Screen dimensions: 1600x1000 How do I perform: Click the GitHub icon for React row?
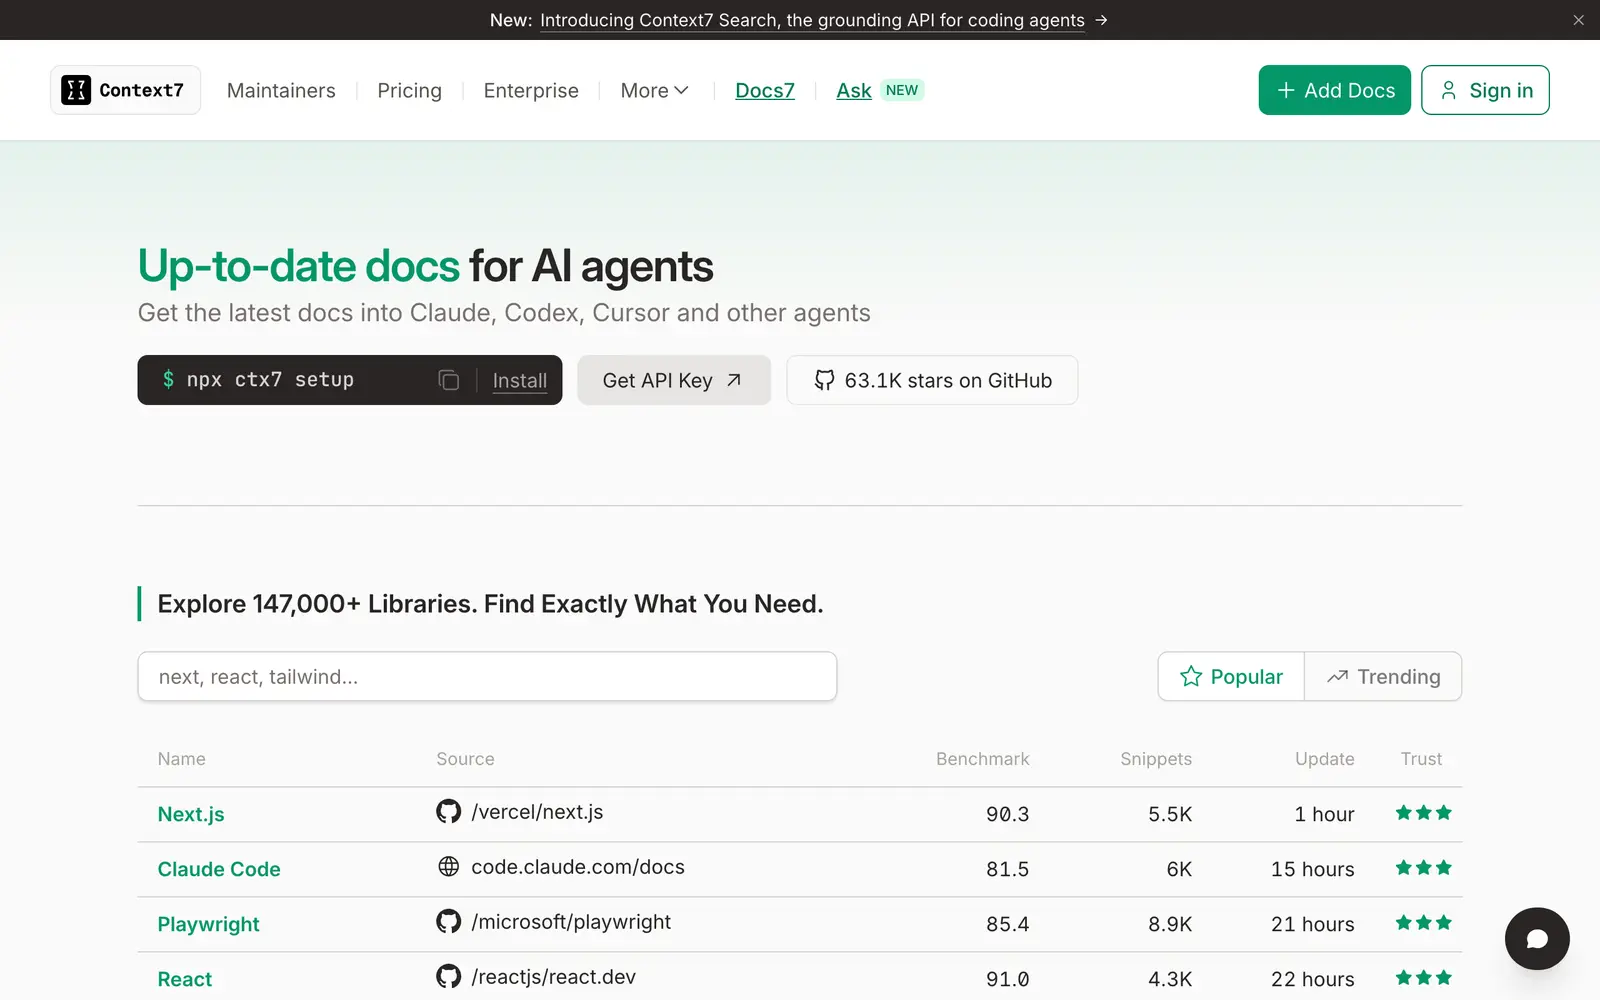click(x=449, y=976)
